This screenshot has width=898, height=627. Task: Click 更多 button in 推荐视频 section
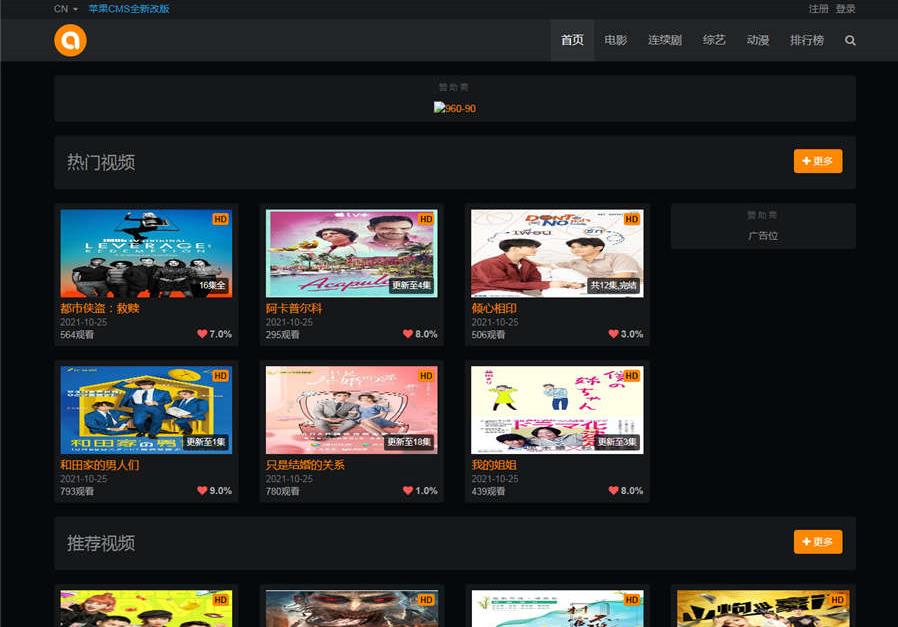click(818, 542)
